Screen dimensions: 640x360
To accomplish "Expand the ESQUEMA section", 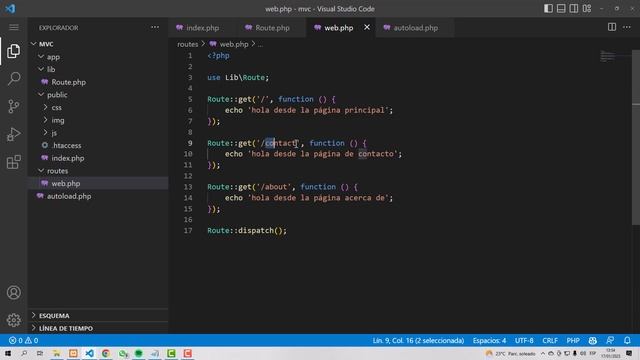I will pos(98,316).
